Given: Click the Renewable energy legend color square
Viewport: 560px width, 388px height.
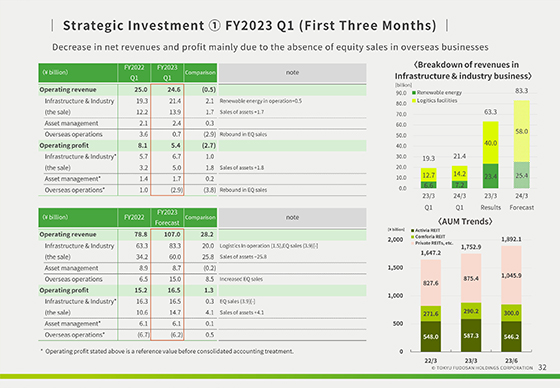Looking at the screenshot, I should click(414, 93).
